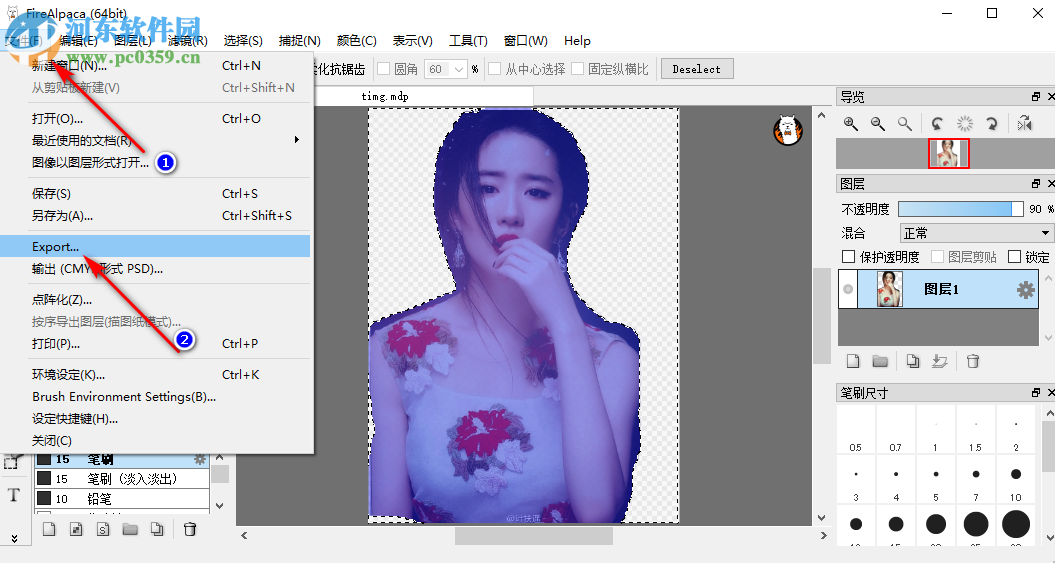Open the Help menu
Image resolution: width=1055 pixels, height=563 pixels.
577,41
